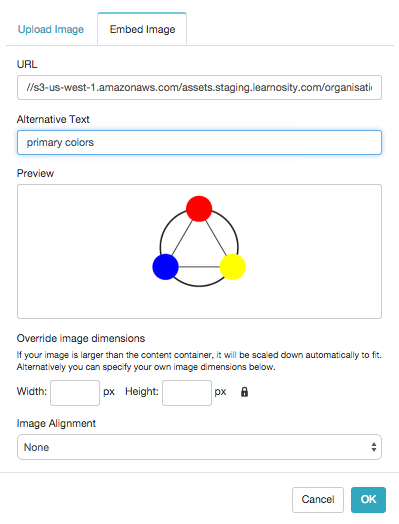The image size is (399, 524).
Task: Click the blue circle in preview
Action: pos(165,267)
